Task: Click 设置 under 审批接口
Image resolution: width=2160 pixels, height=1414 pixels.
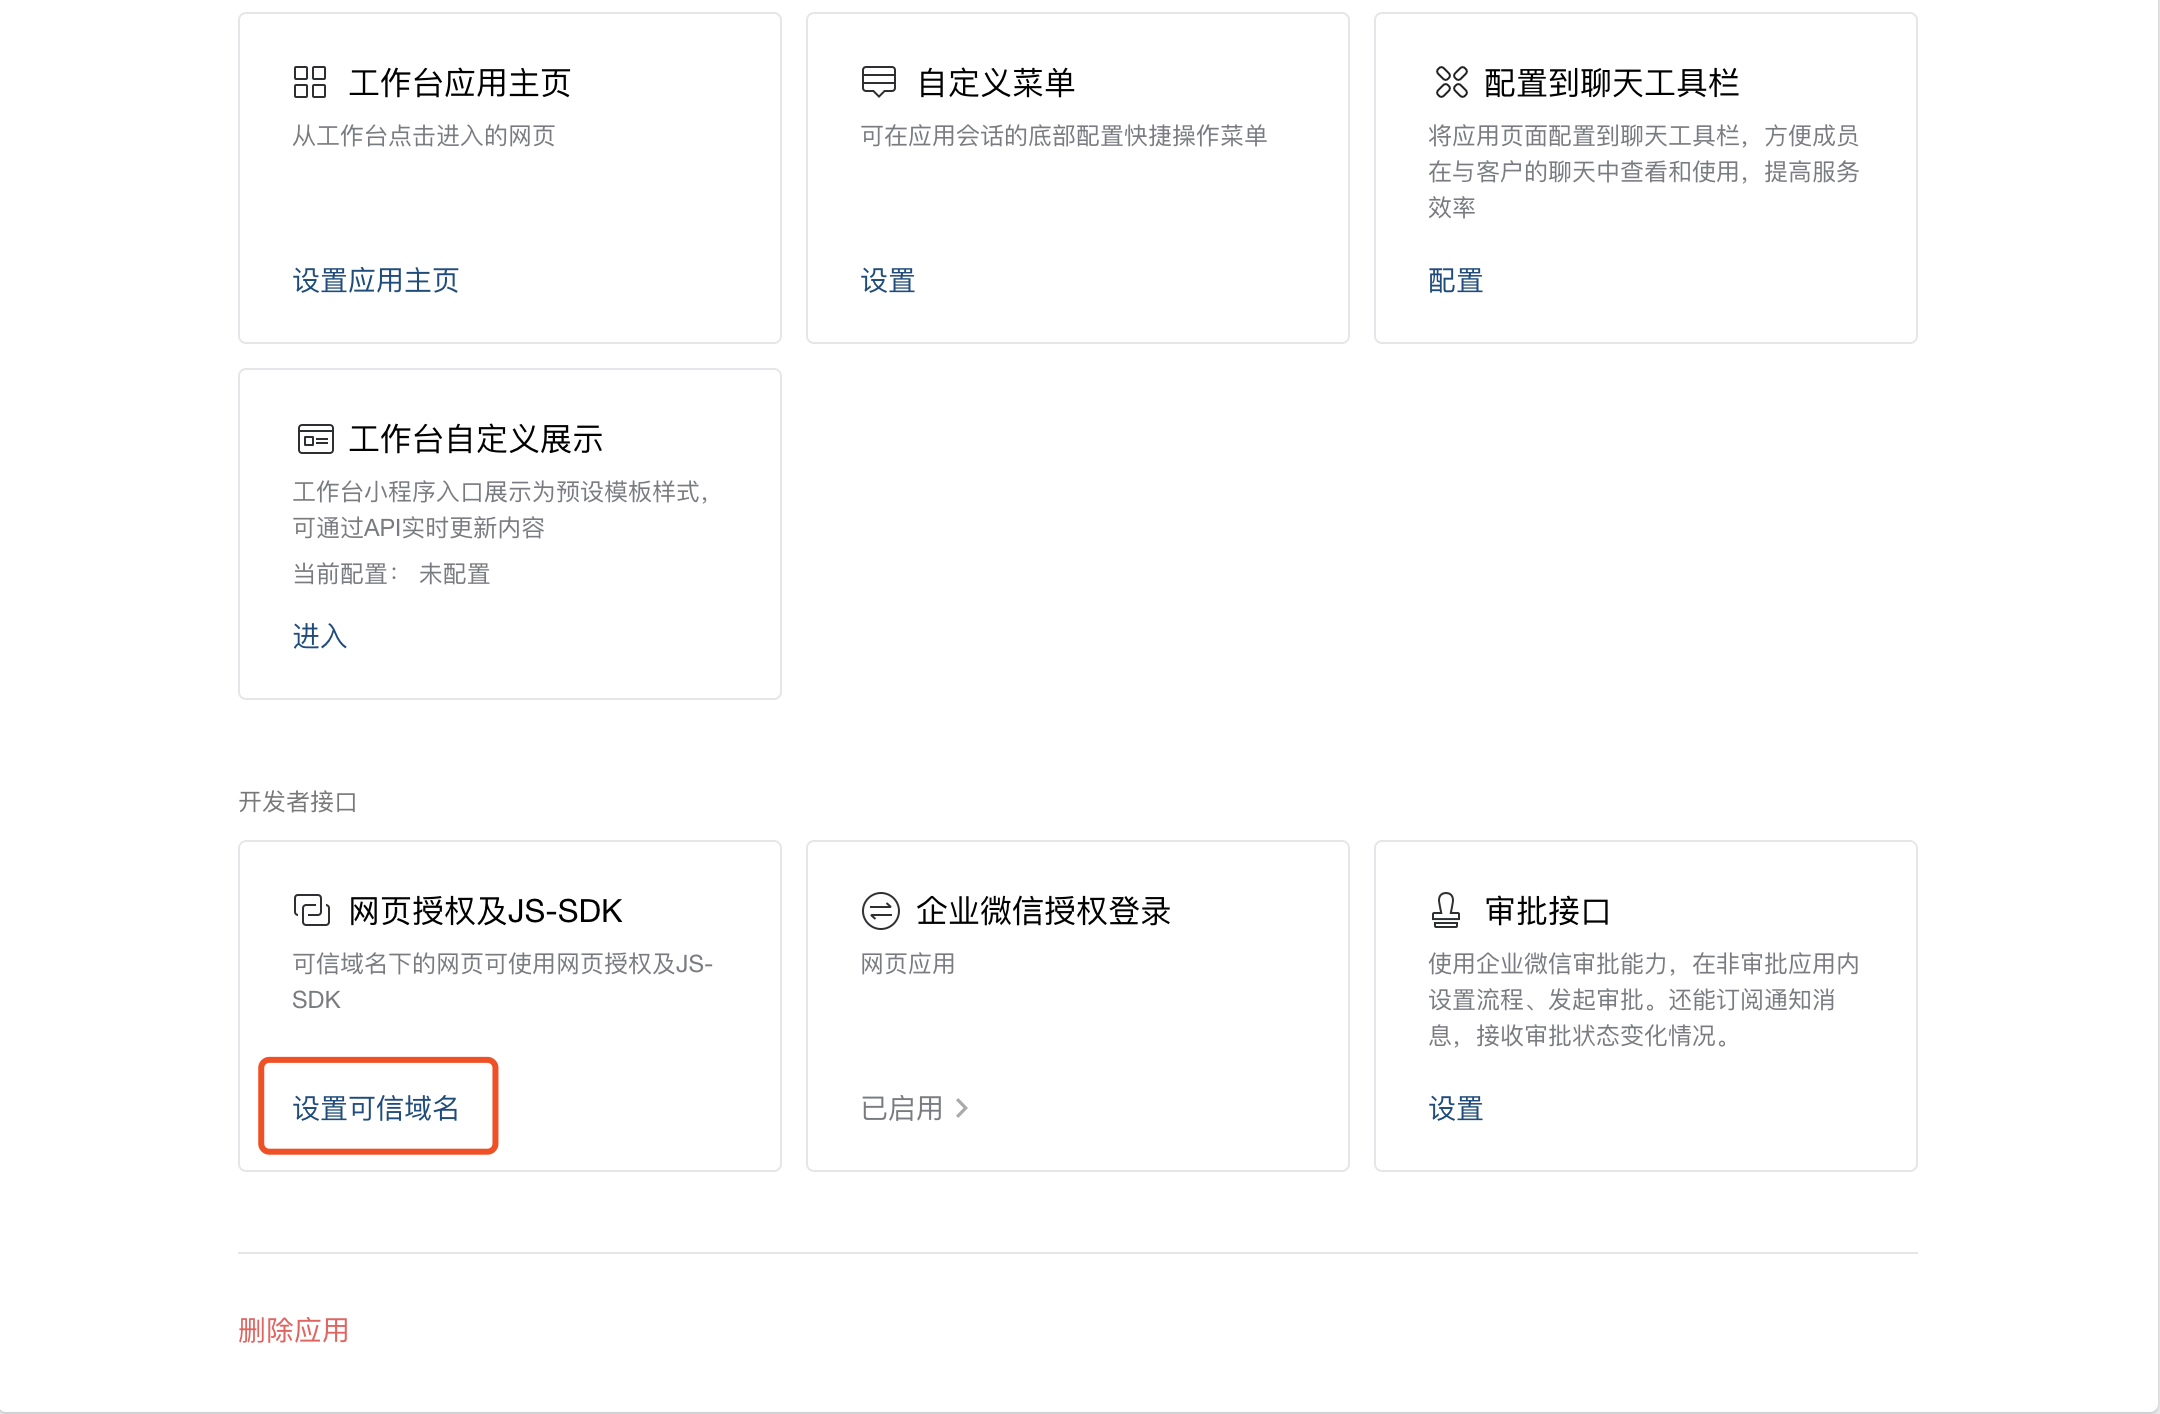Action: tap(1455, 1108)
